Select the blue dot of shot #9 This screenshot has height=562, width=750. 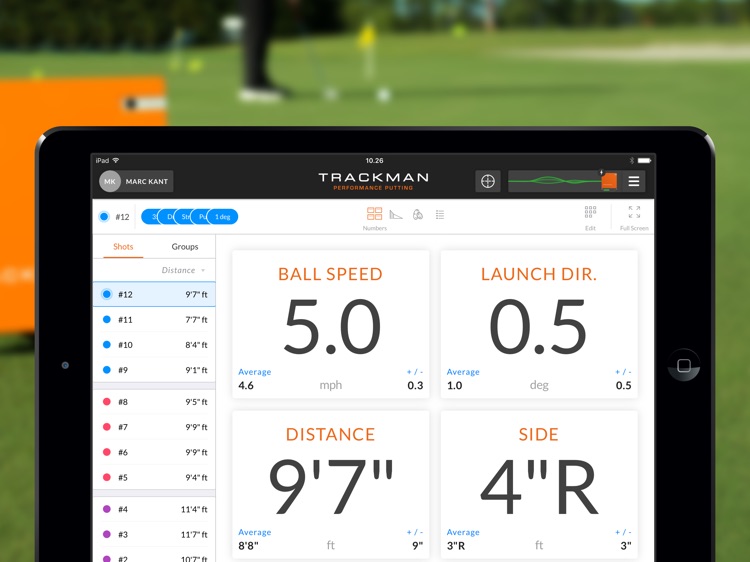point(107,370)
